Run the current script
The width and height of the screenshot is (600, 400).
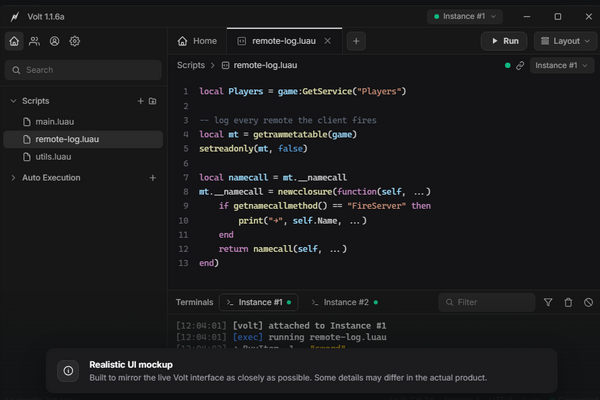pos(504,41)
